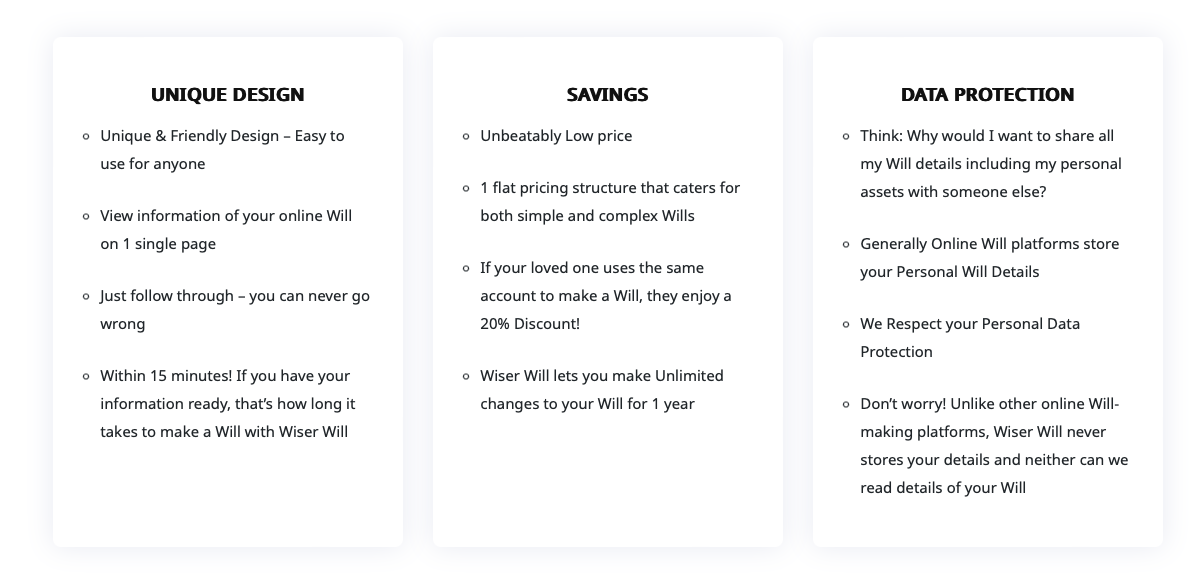Click the UNIQUE DESIGN heading
1204x588 pixels.
(227, 95)
